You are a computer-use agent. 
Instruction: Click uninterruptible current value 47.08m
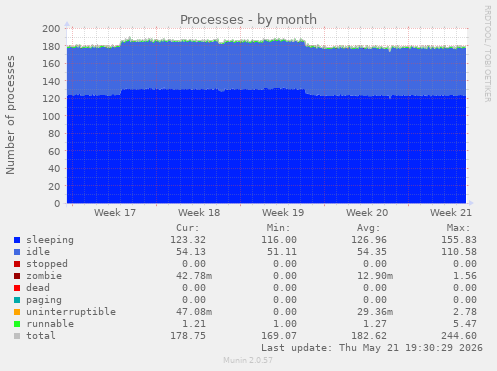[194, 312]
